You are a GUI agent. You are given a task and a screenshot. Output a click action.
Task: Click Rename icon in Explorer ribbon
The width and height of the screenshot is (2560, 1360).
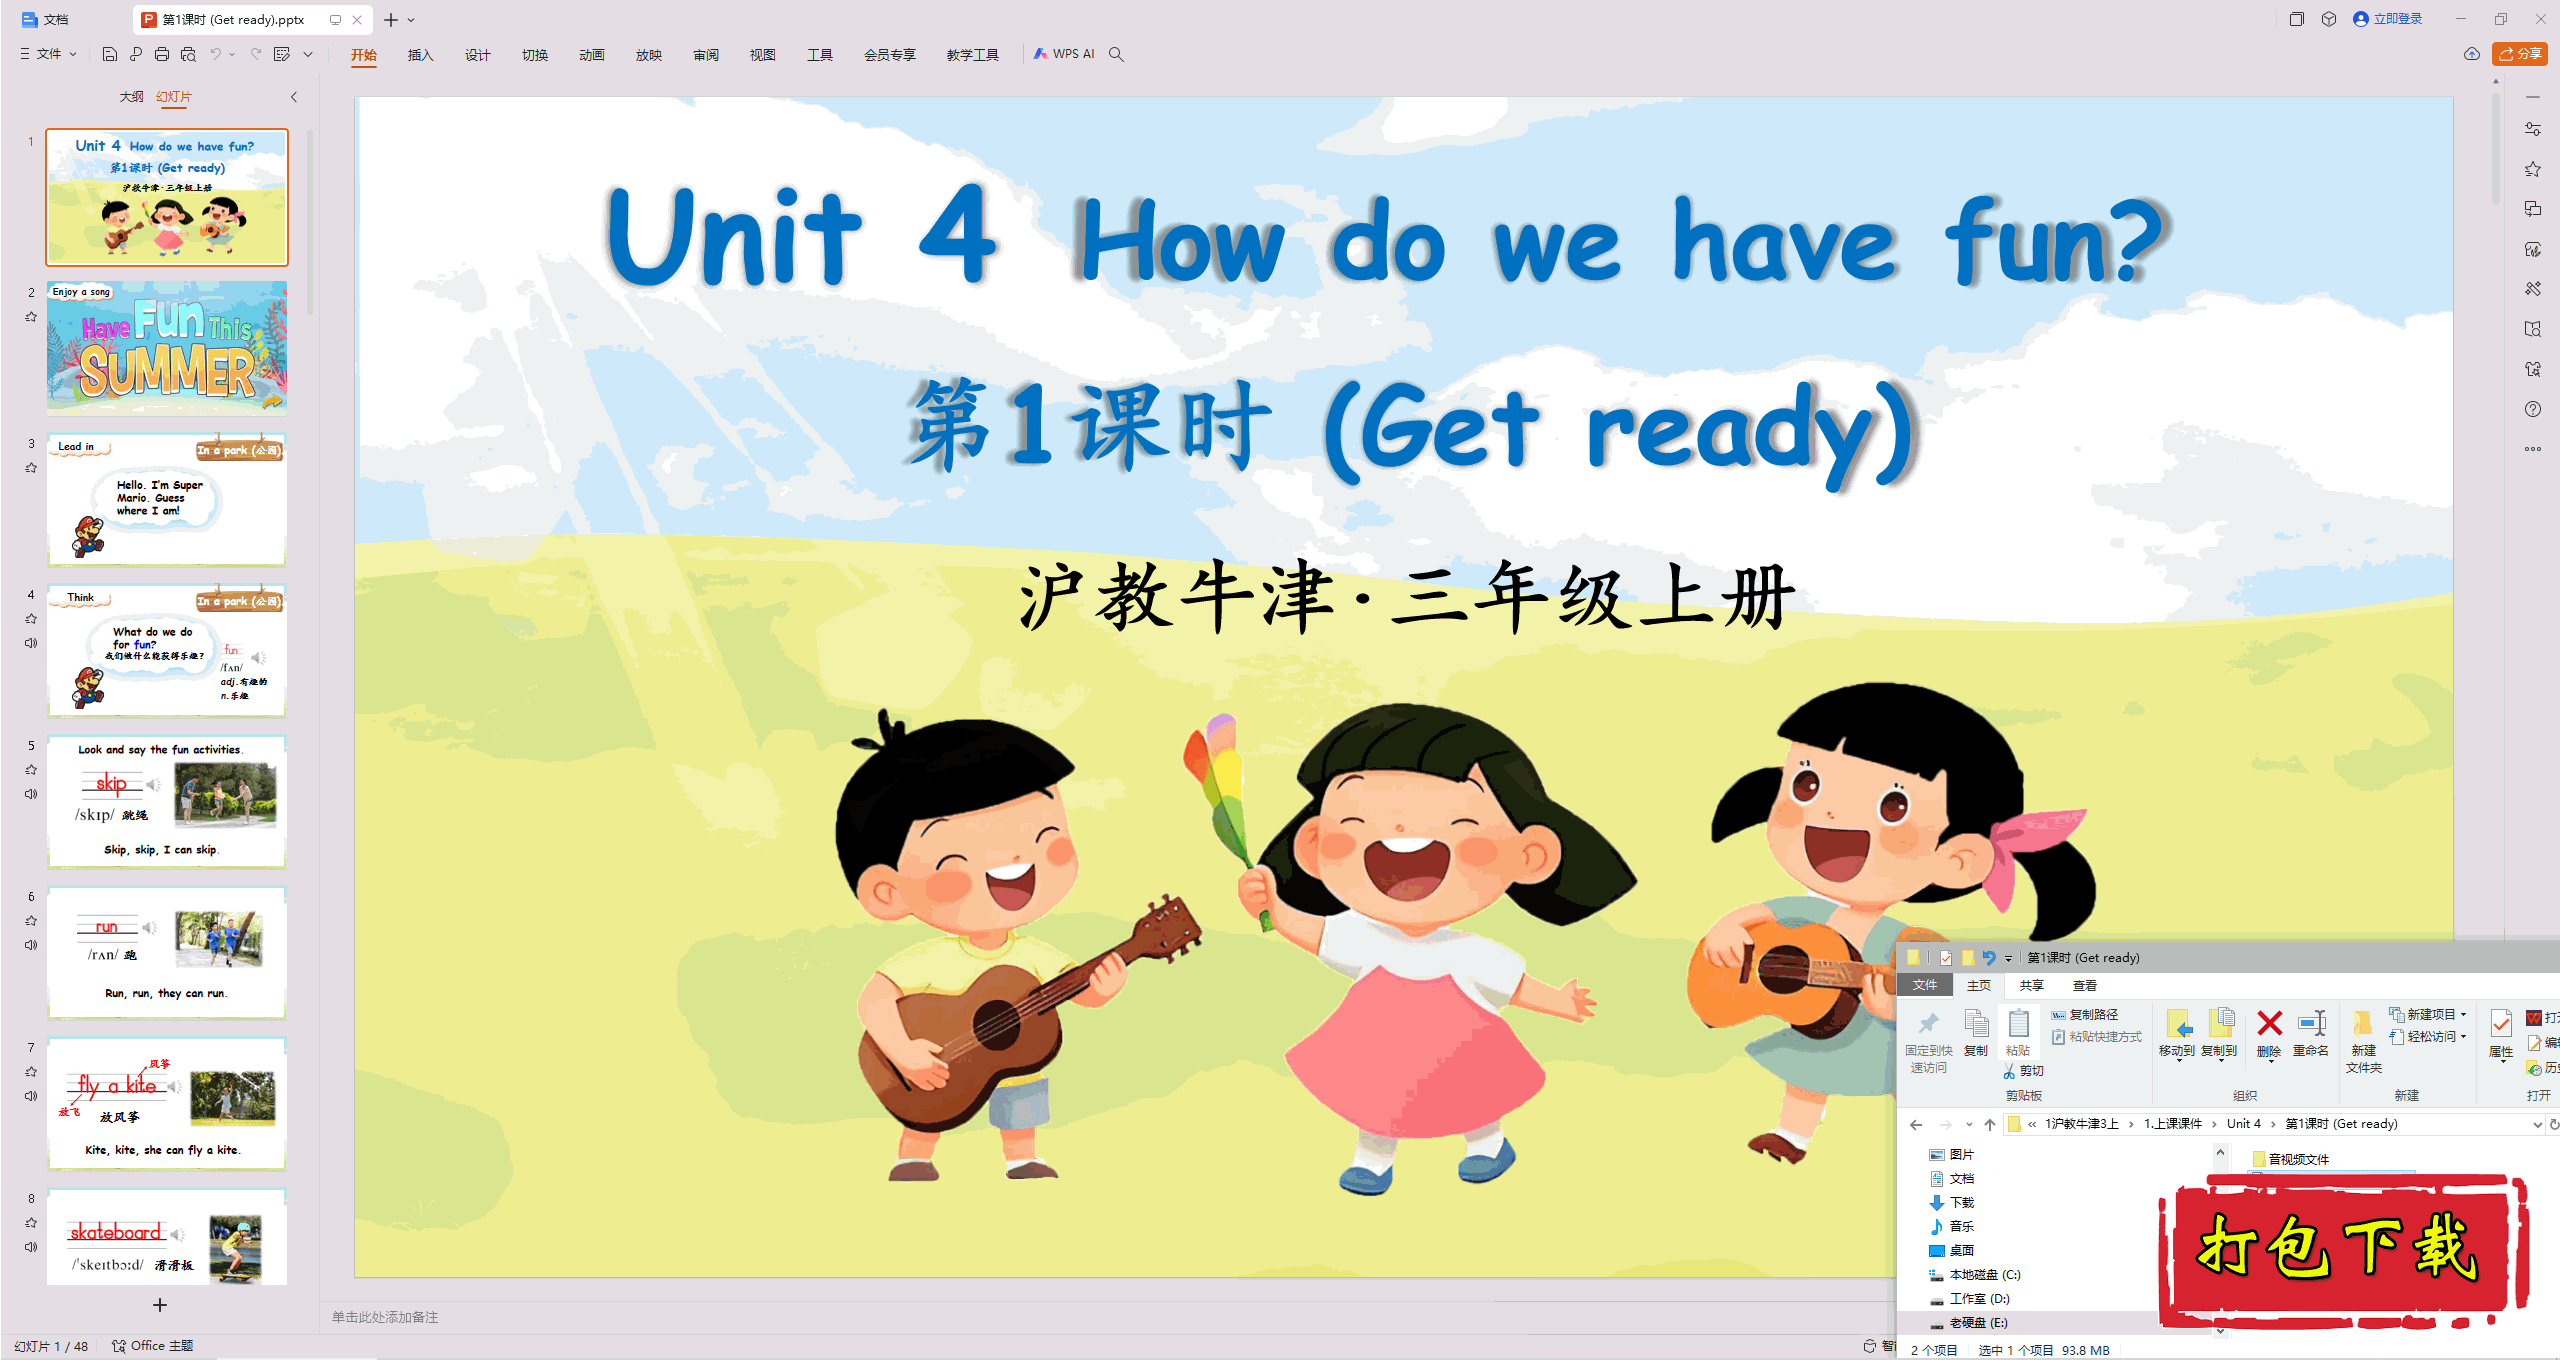coord(2312,1024)
